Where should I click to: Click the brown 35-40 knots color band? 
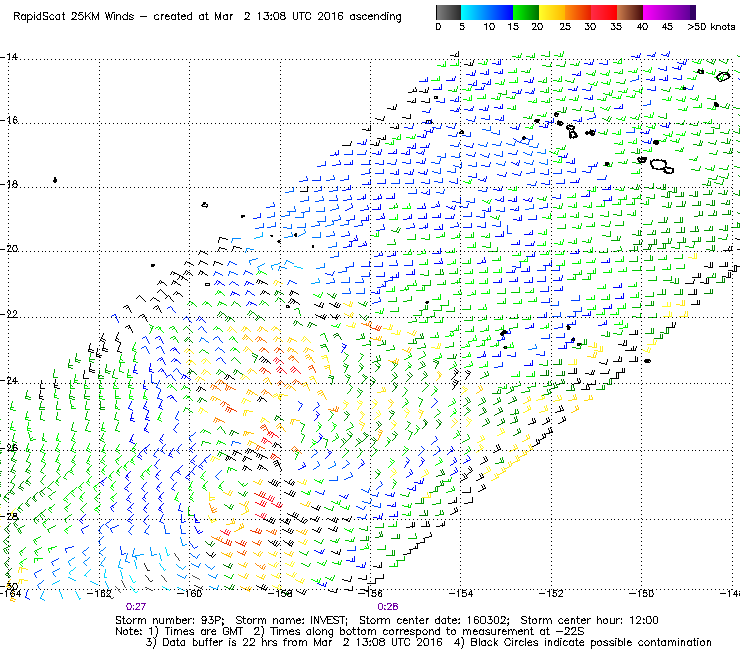pos(630,12)
